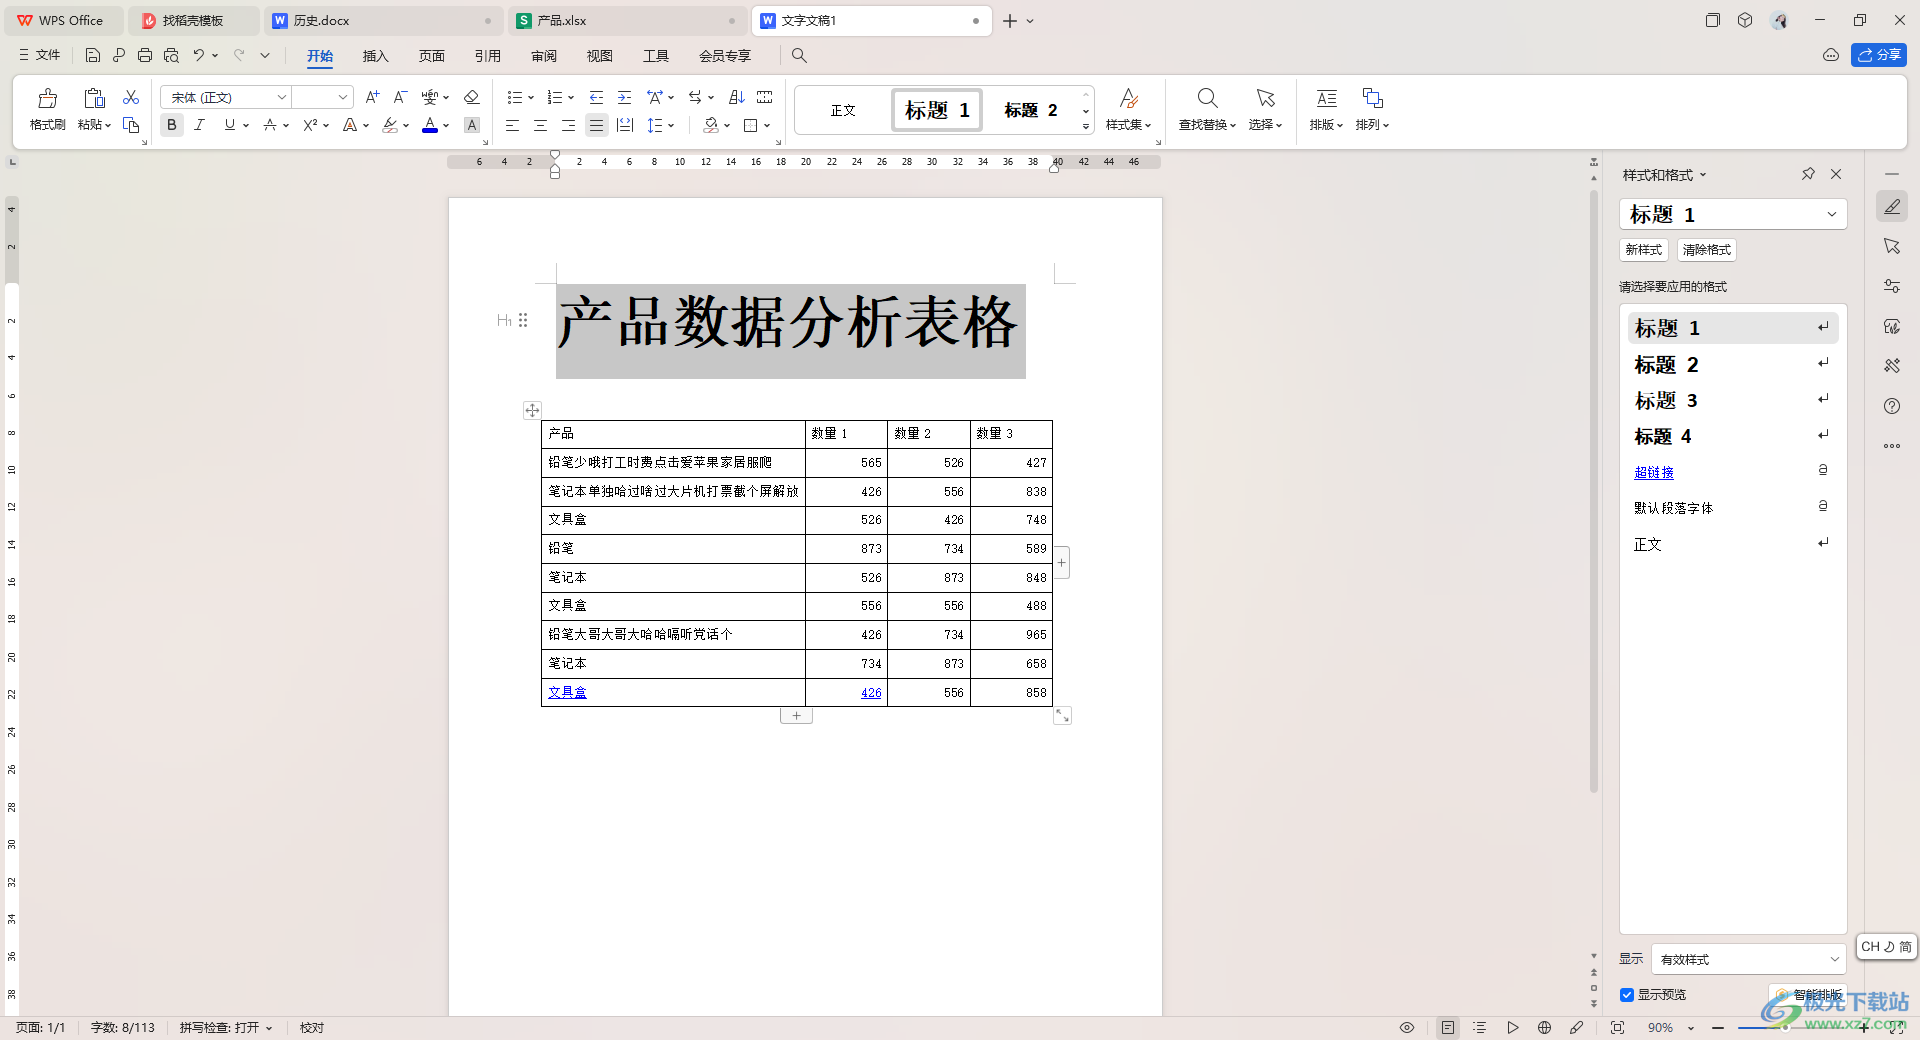The width and height of the screenshot is (1920, 1040).
Task: Click the decrease font size icon
Action: [x=400, y=97]
